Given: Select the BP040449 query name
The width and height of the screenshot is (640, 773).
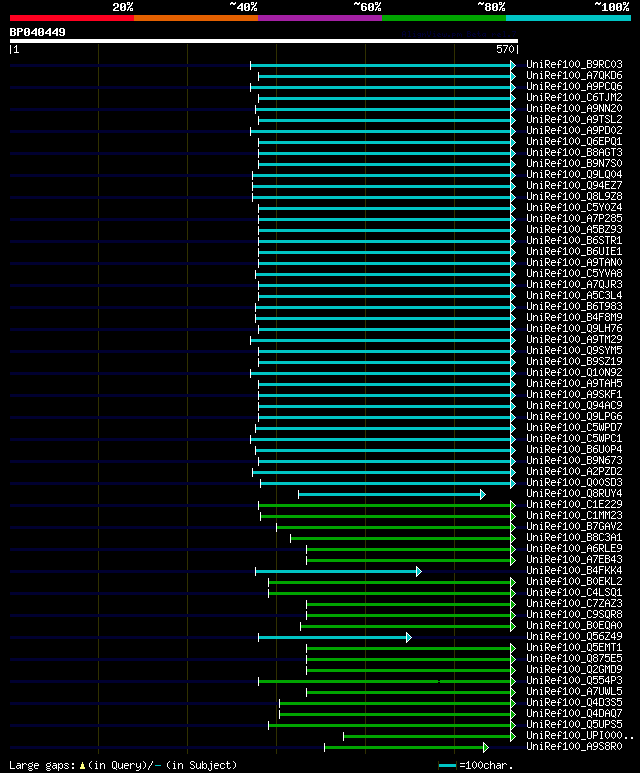Looking at the screenshot, I should (x=37, y=33).
